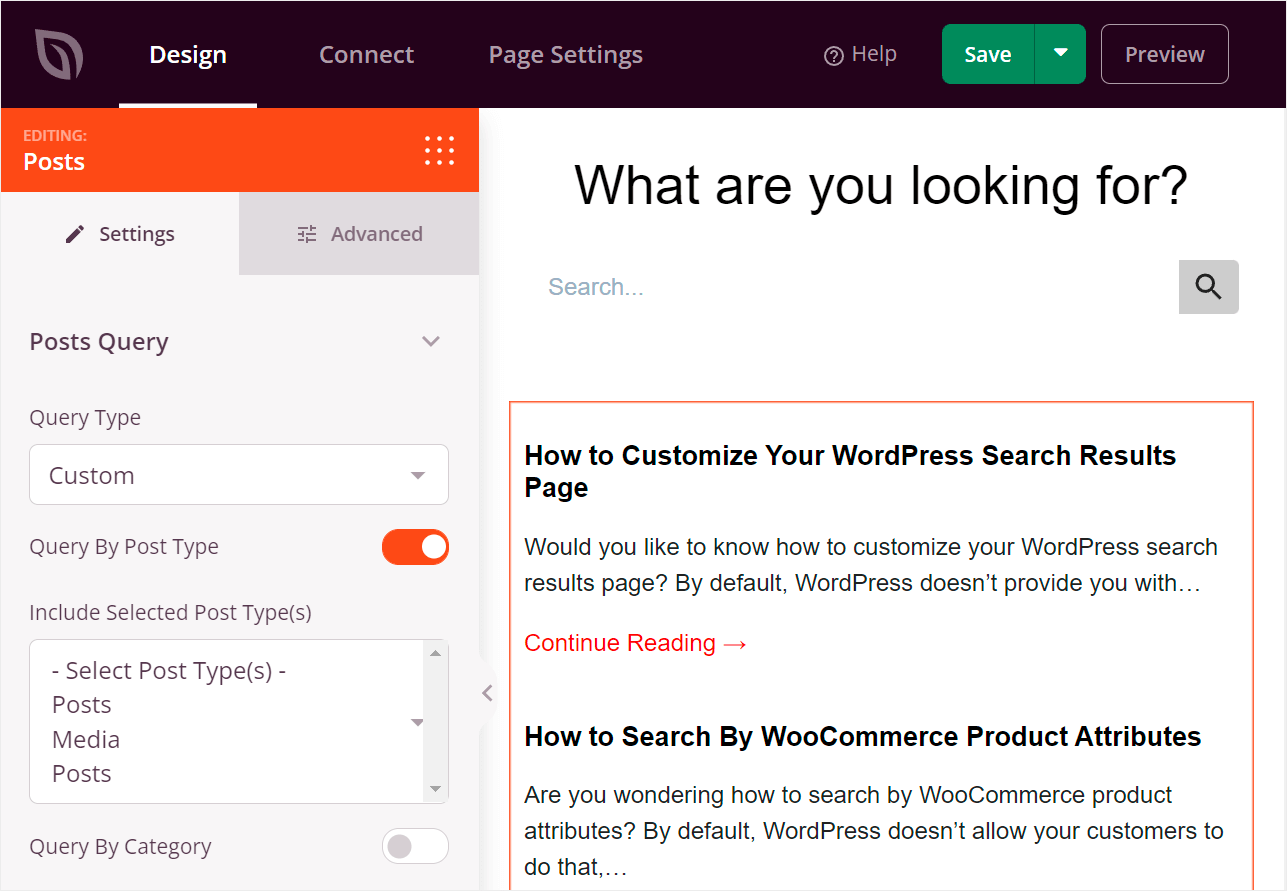
Task: Click the post type list scroll-up arrow
Action: click(x=435, y=654)
